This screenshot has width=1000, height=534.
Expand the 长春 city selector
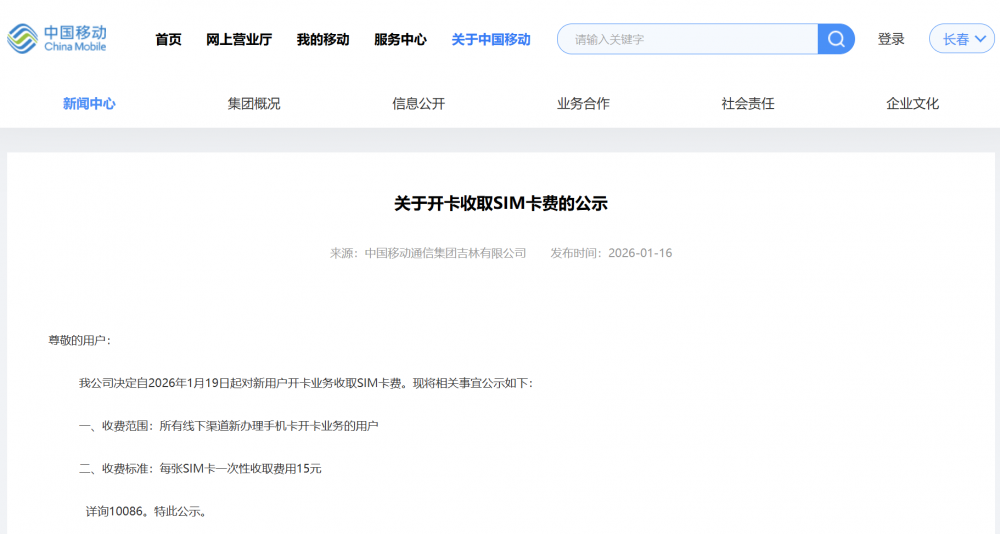click(x=961, y=39)
